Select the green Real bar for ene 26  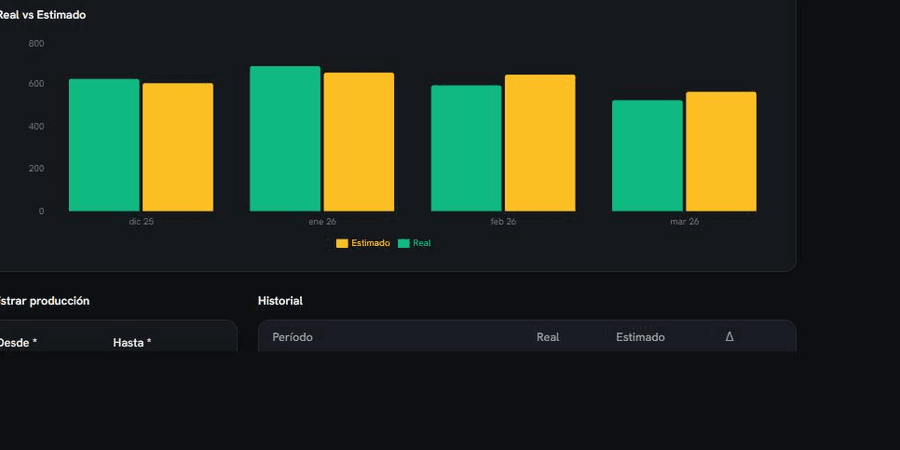pos(285,139)
